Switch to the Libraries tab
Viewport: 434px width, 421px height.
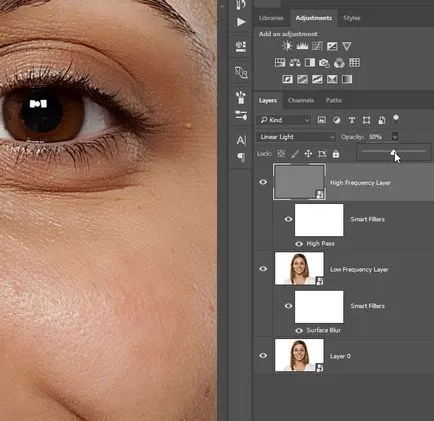click(271, 18)
